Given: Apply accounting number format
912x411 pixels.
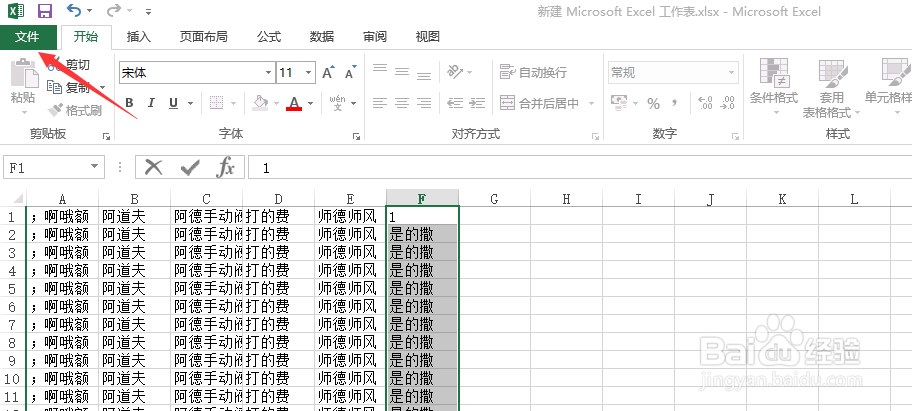Looking at the screenshot, I should pyautogui.click(x=618, y=103).
